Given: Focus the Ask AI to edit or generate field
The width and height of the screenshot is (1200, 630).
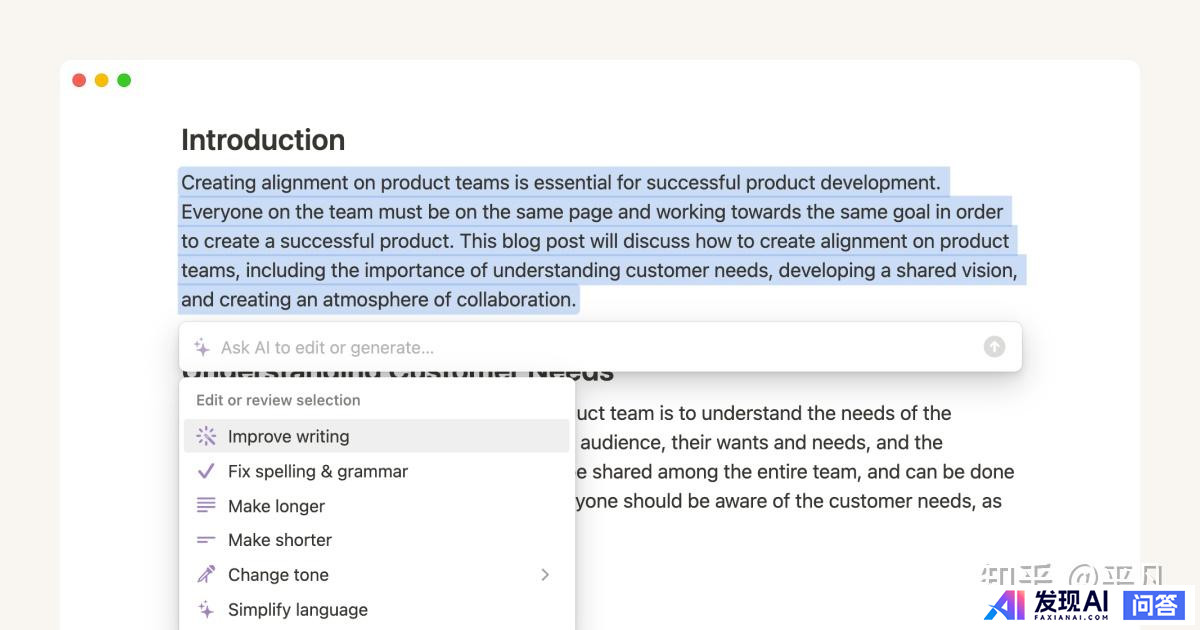Looking at the screenshot, I should click(590, 347).
